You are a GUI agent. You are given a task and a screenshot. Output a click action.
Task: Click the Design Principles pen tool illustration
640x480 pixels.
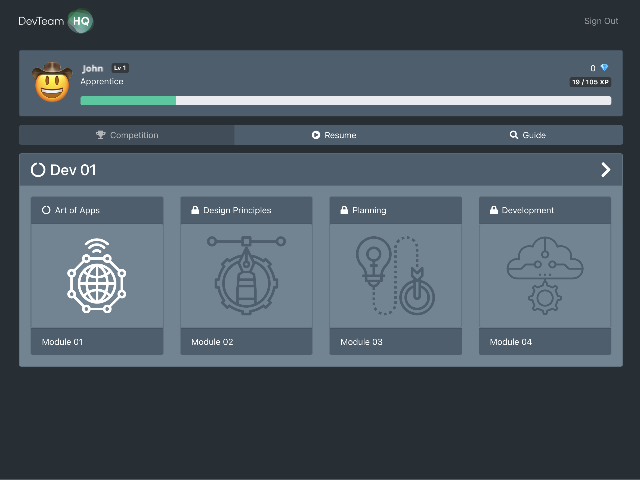(x=246, y=275)
